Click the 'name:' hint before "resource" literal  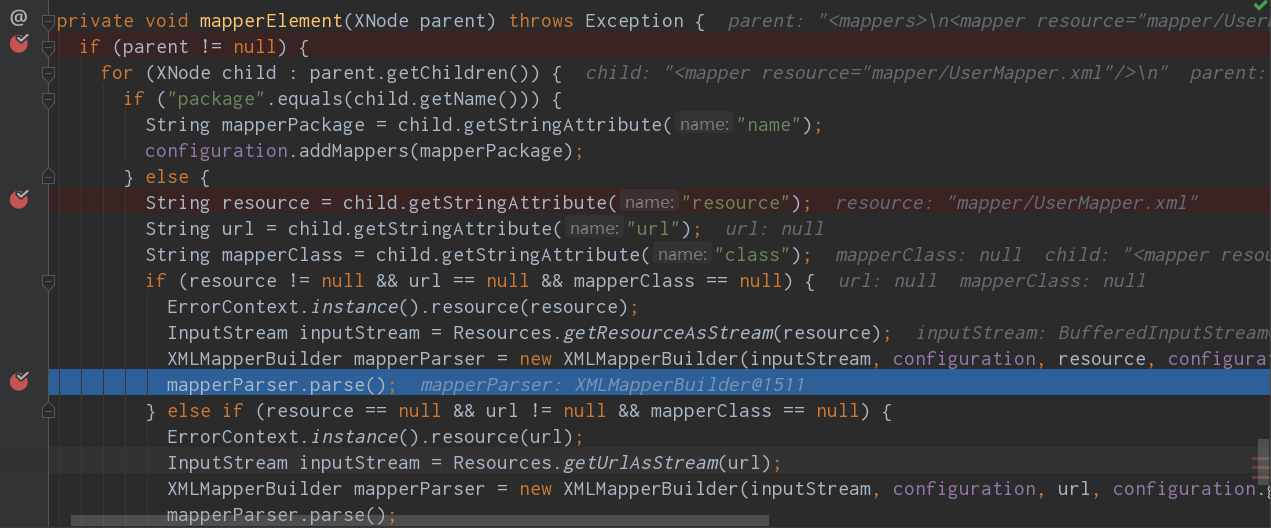coord(649,203)
